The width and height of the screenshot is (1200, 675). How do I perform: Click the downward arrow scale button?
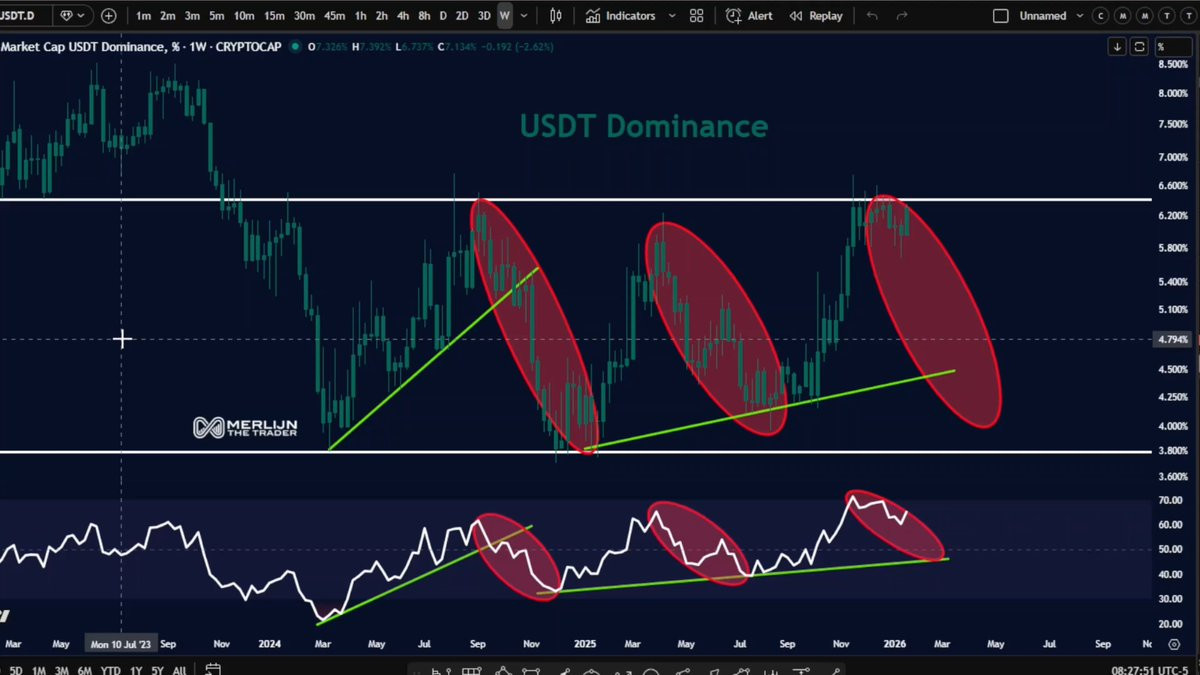pyautogui.click(x=1118, y=47)
